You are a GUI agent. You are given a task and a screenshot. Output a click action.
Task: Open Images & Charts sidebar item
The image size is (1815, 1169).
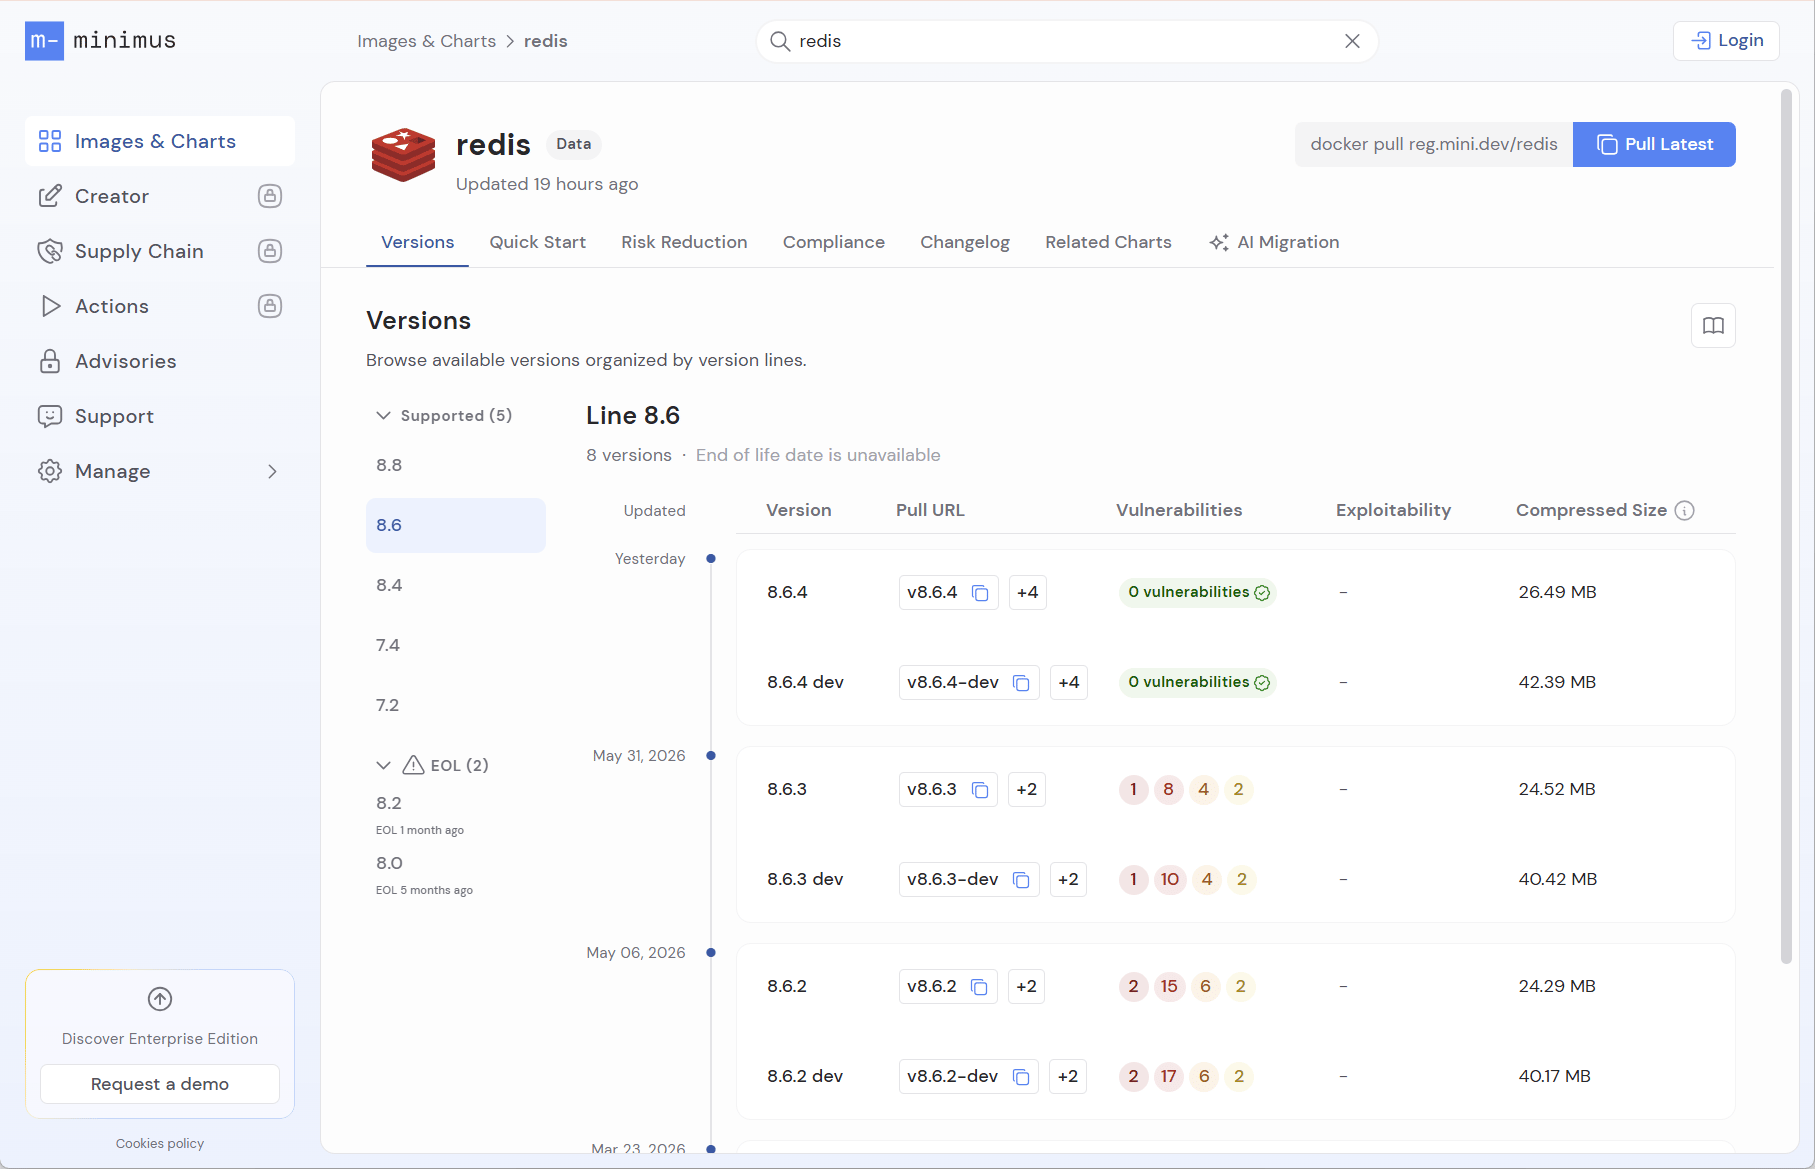(x=160, y=141)
